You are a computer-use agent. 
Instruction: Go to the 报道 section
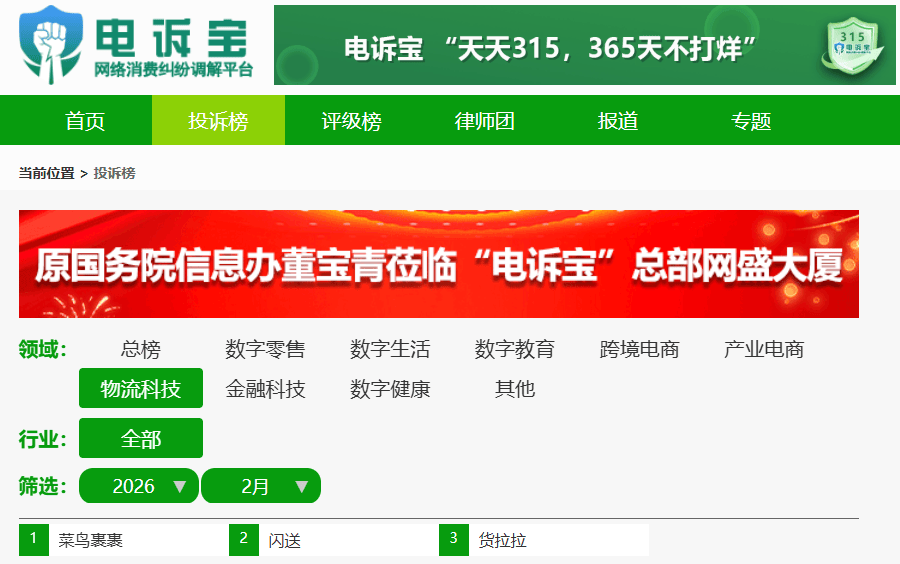click(618, 122)
